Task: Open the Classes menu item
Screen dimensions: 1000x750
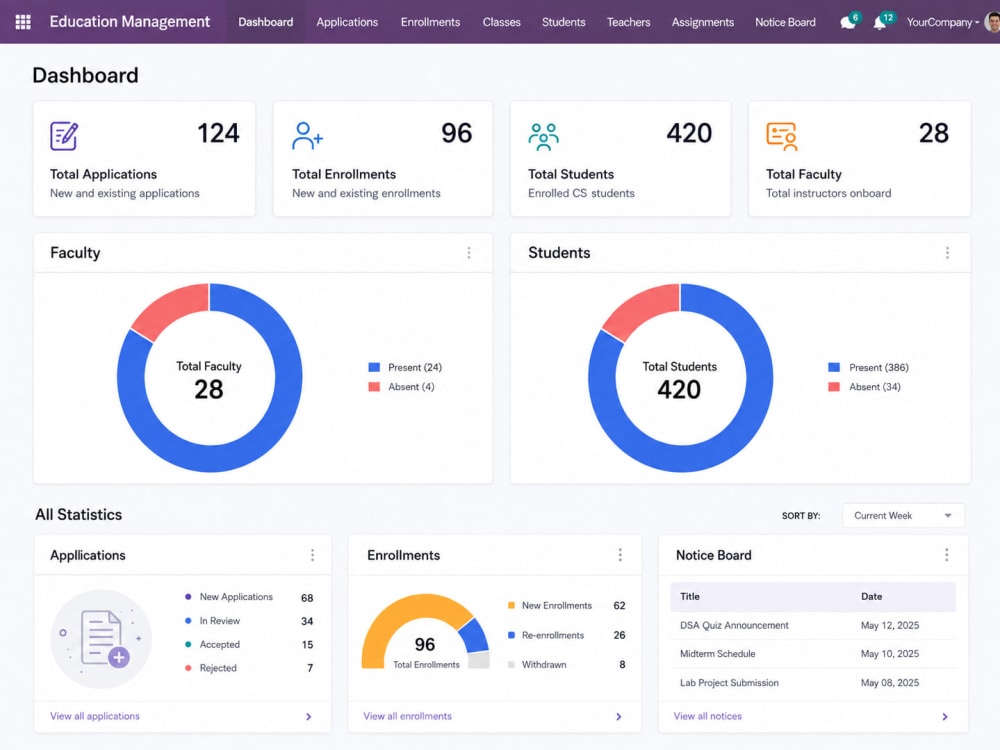Action: (501, 22)
